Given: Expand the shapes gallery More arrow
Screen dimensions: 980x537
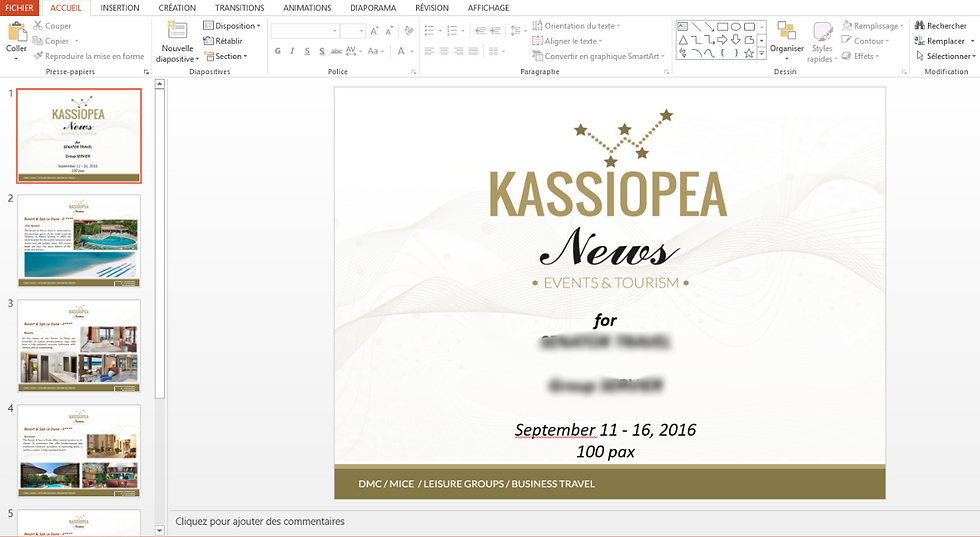Looking at the screenshot, I should 761,54.
